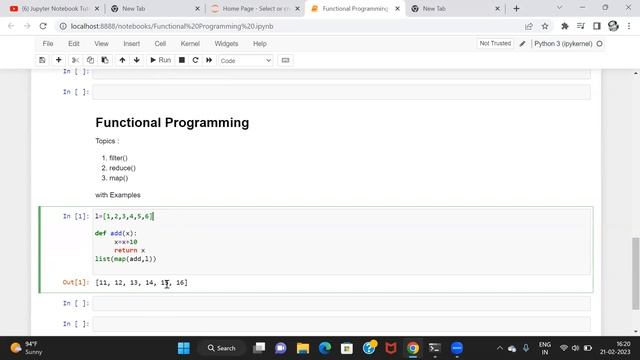
Task: Open the Chrome three-dot menu
Action: pyautogui.click(x=629, y=26)
